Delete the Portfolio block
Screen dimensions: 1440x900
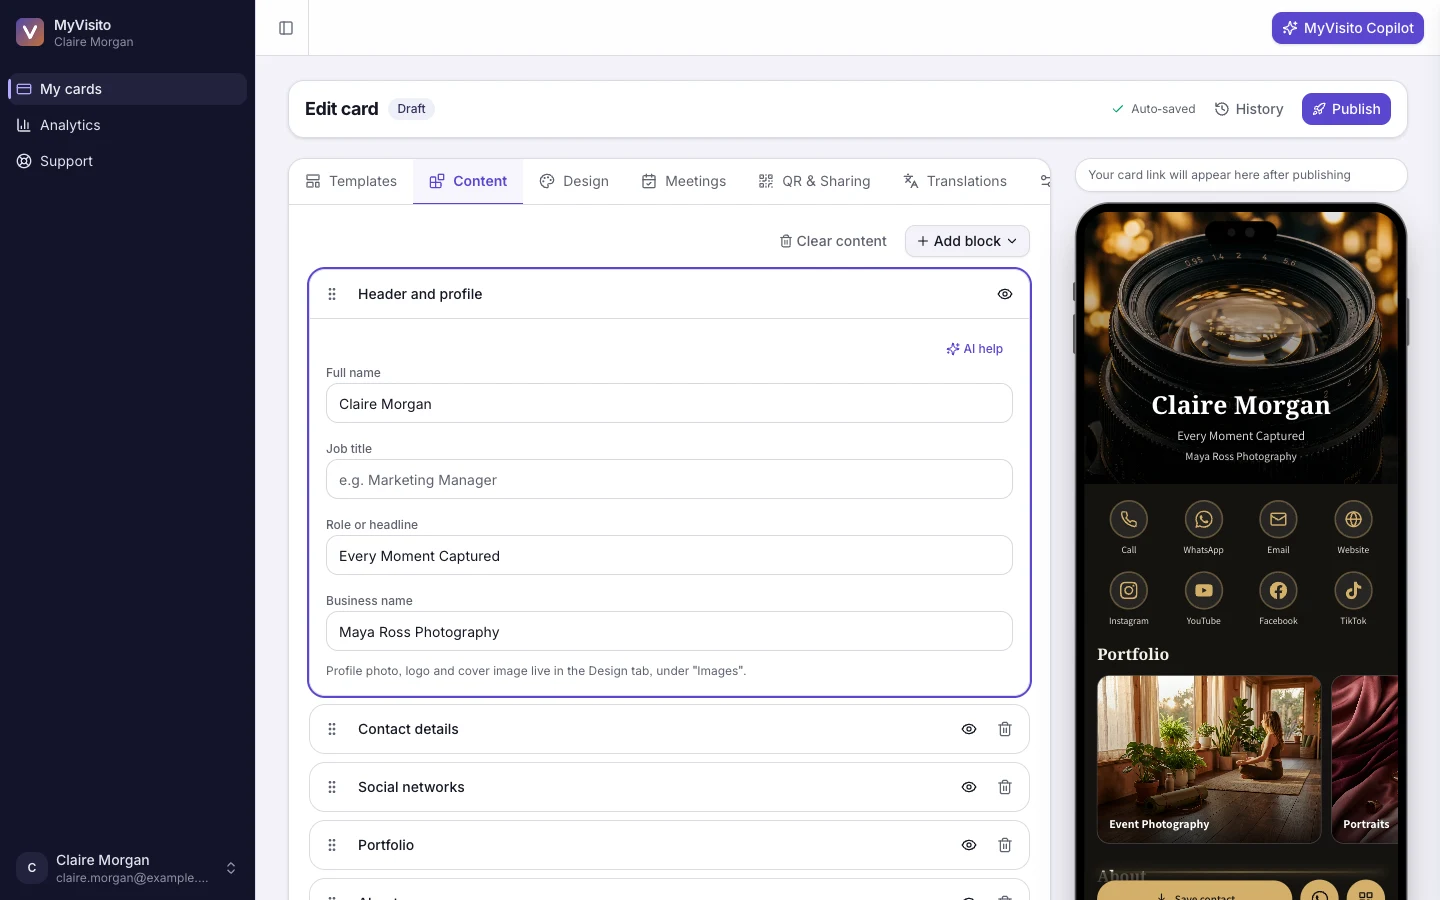point(1005,845)
